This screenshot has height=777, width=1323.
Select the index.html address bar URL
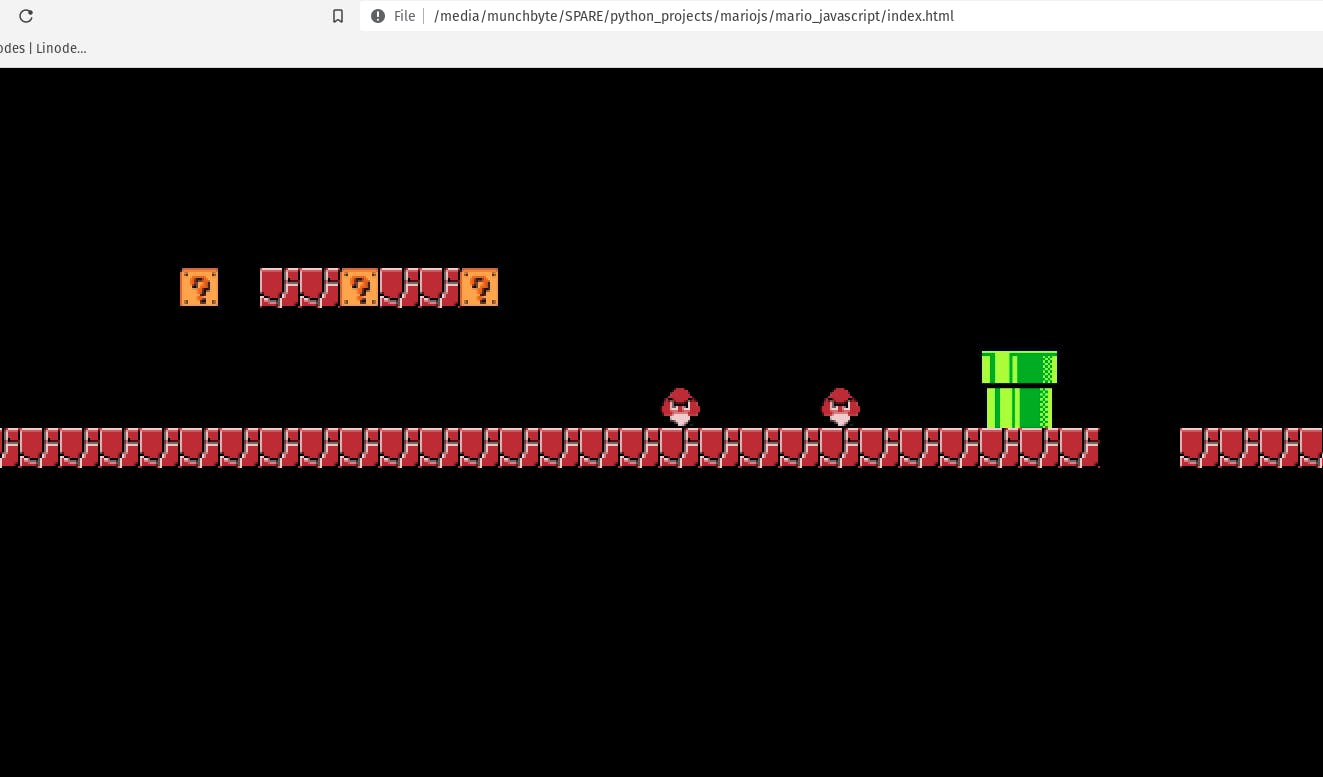pos(694,16)
